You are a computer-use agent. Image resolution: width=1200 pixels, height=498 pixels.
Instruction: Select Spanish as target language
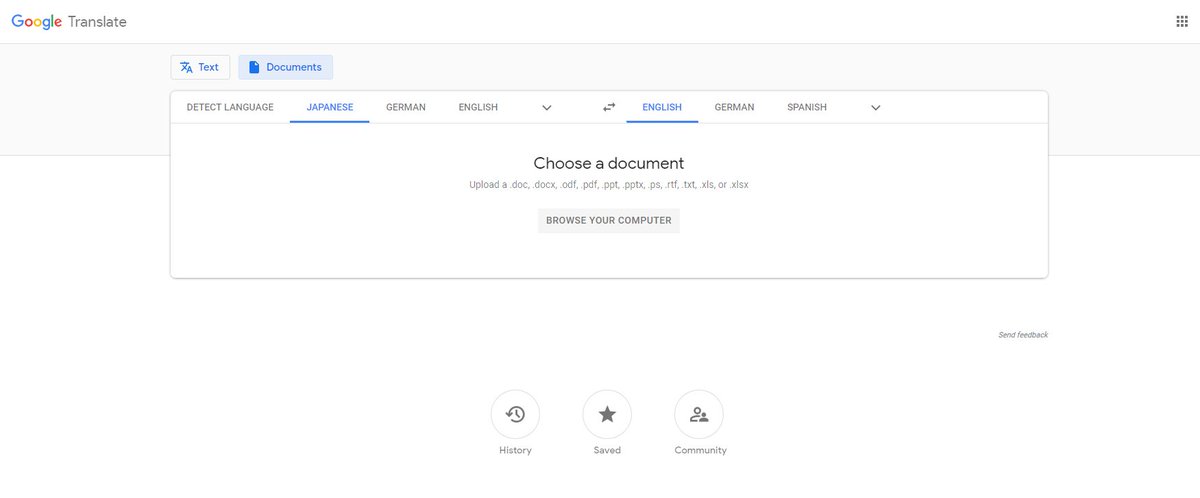pyautogui.click(x=807, y=107)
